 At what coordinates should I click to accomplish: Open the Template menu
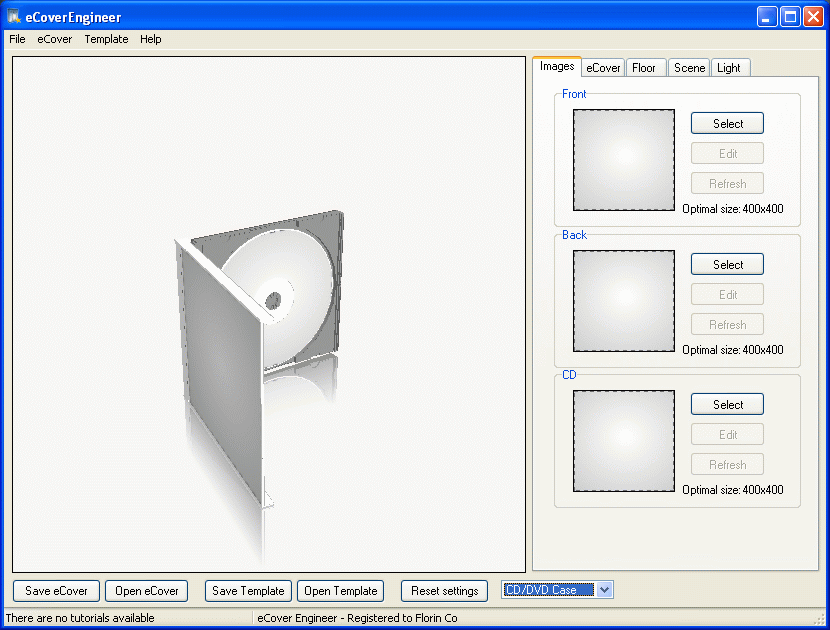[106, 39]
